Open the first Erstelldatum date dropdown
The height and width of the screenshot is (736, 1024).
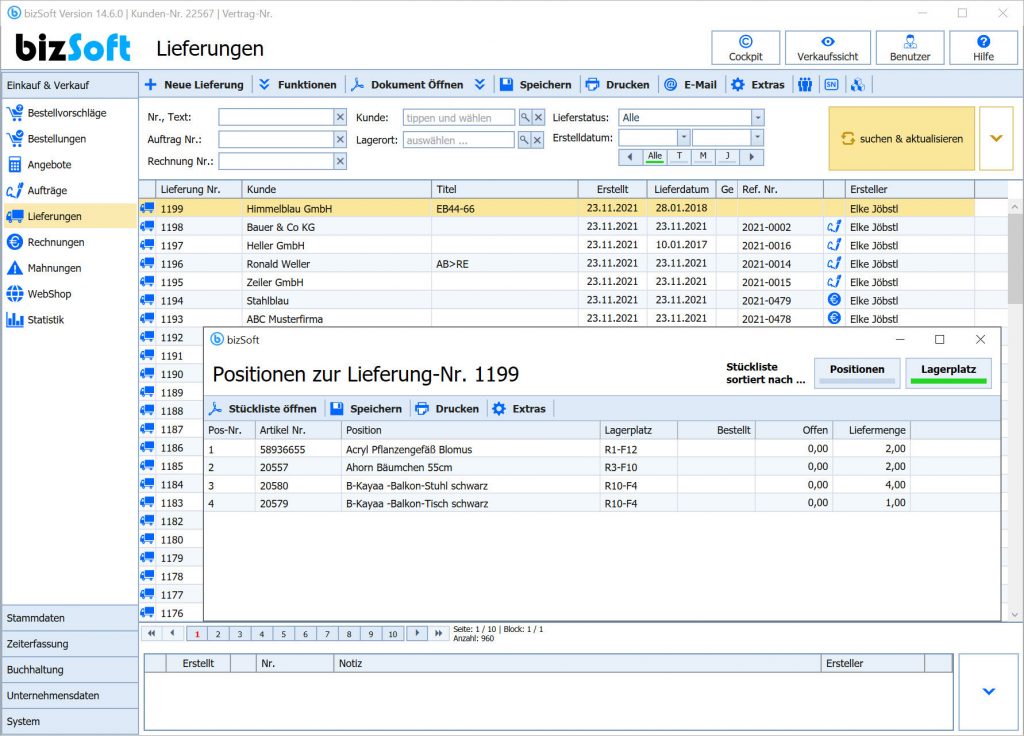[x=684, y=138]
